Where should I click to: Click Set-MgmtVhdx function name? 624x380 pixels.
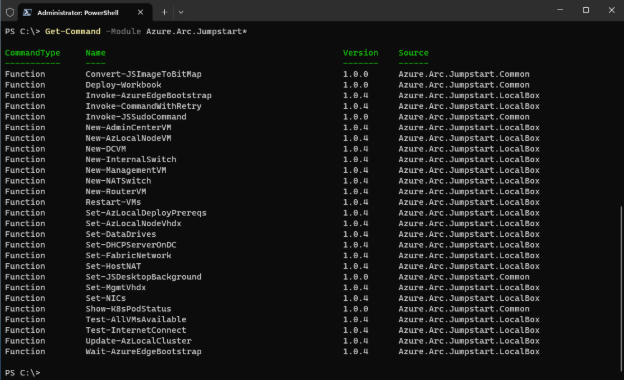115,288
